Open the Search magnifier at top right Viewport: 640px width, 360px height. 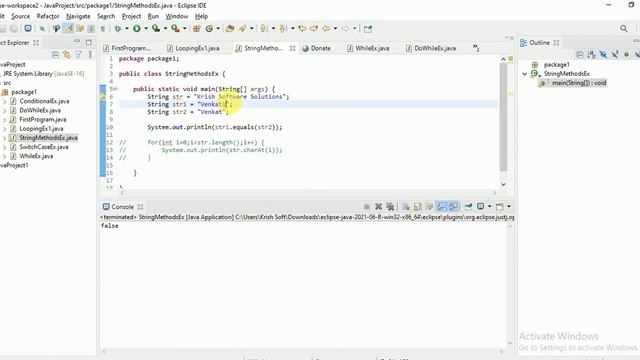[x=624, y=29]
